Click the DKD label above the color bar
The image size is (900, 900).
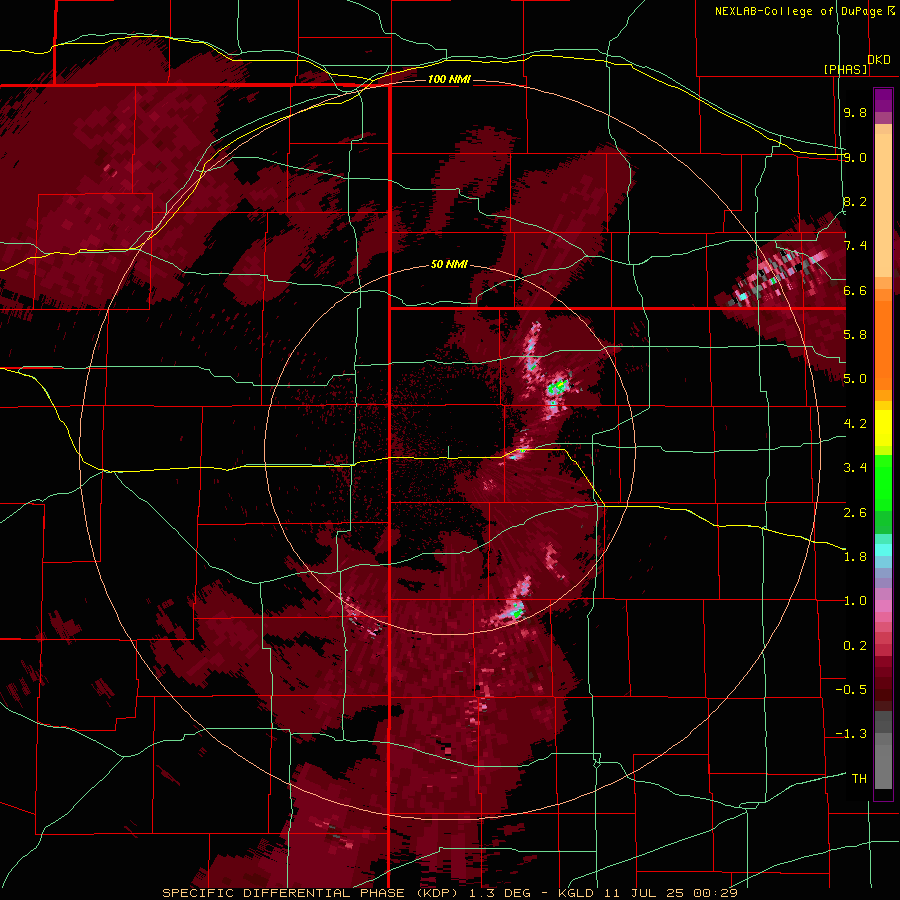click(x=879, y=60)
